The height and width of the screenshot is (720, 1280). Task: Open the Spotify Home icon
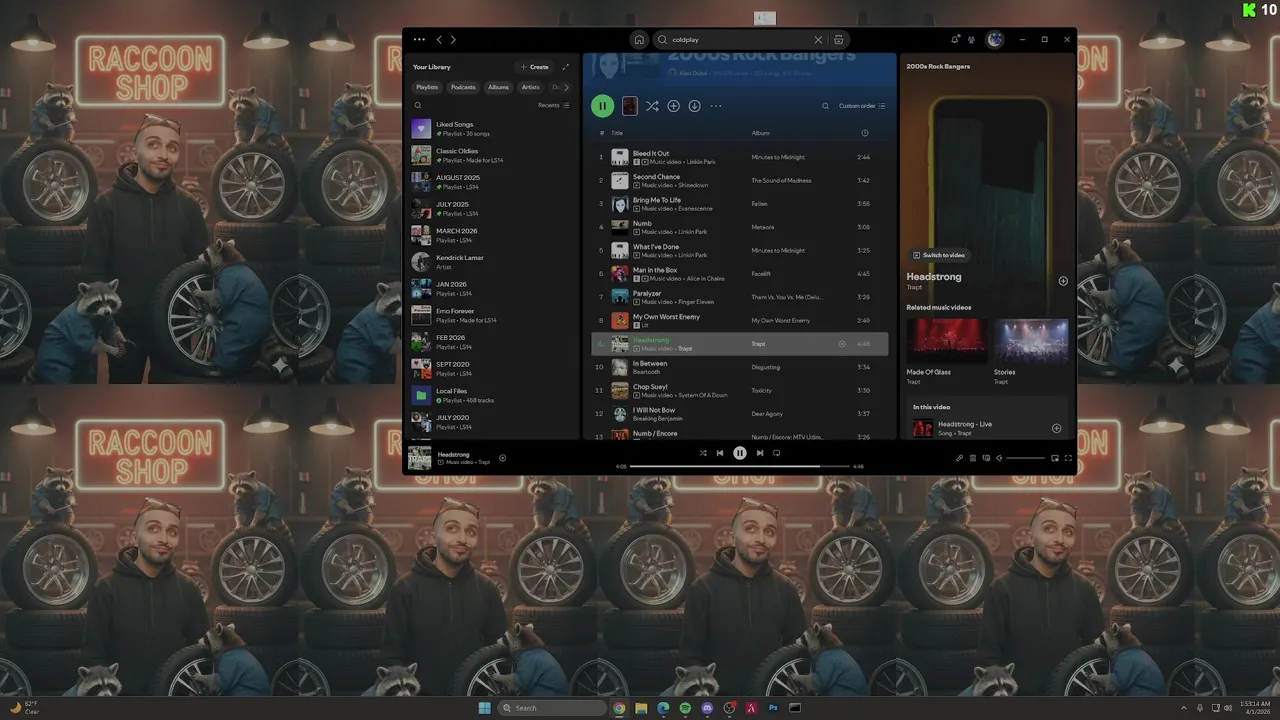(639, 40)
